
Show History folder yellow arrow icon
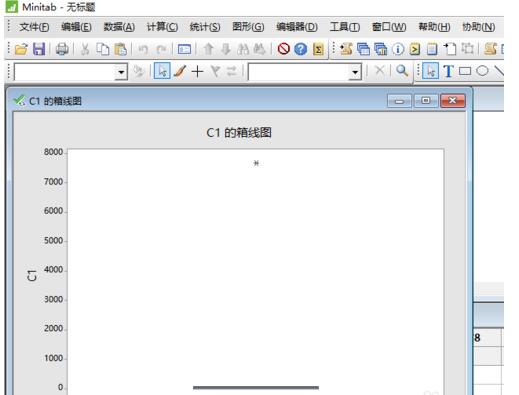coord(415,49)
